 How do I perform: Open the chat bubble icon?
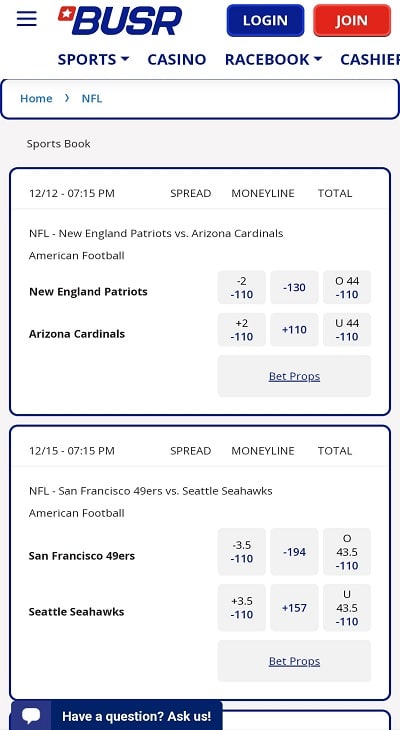31,716
